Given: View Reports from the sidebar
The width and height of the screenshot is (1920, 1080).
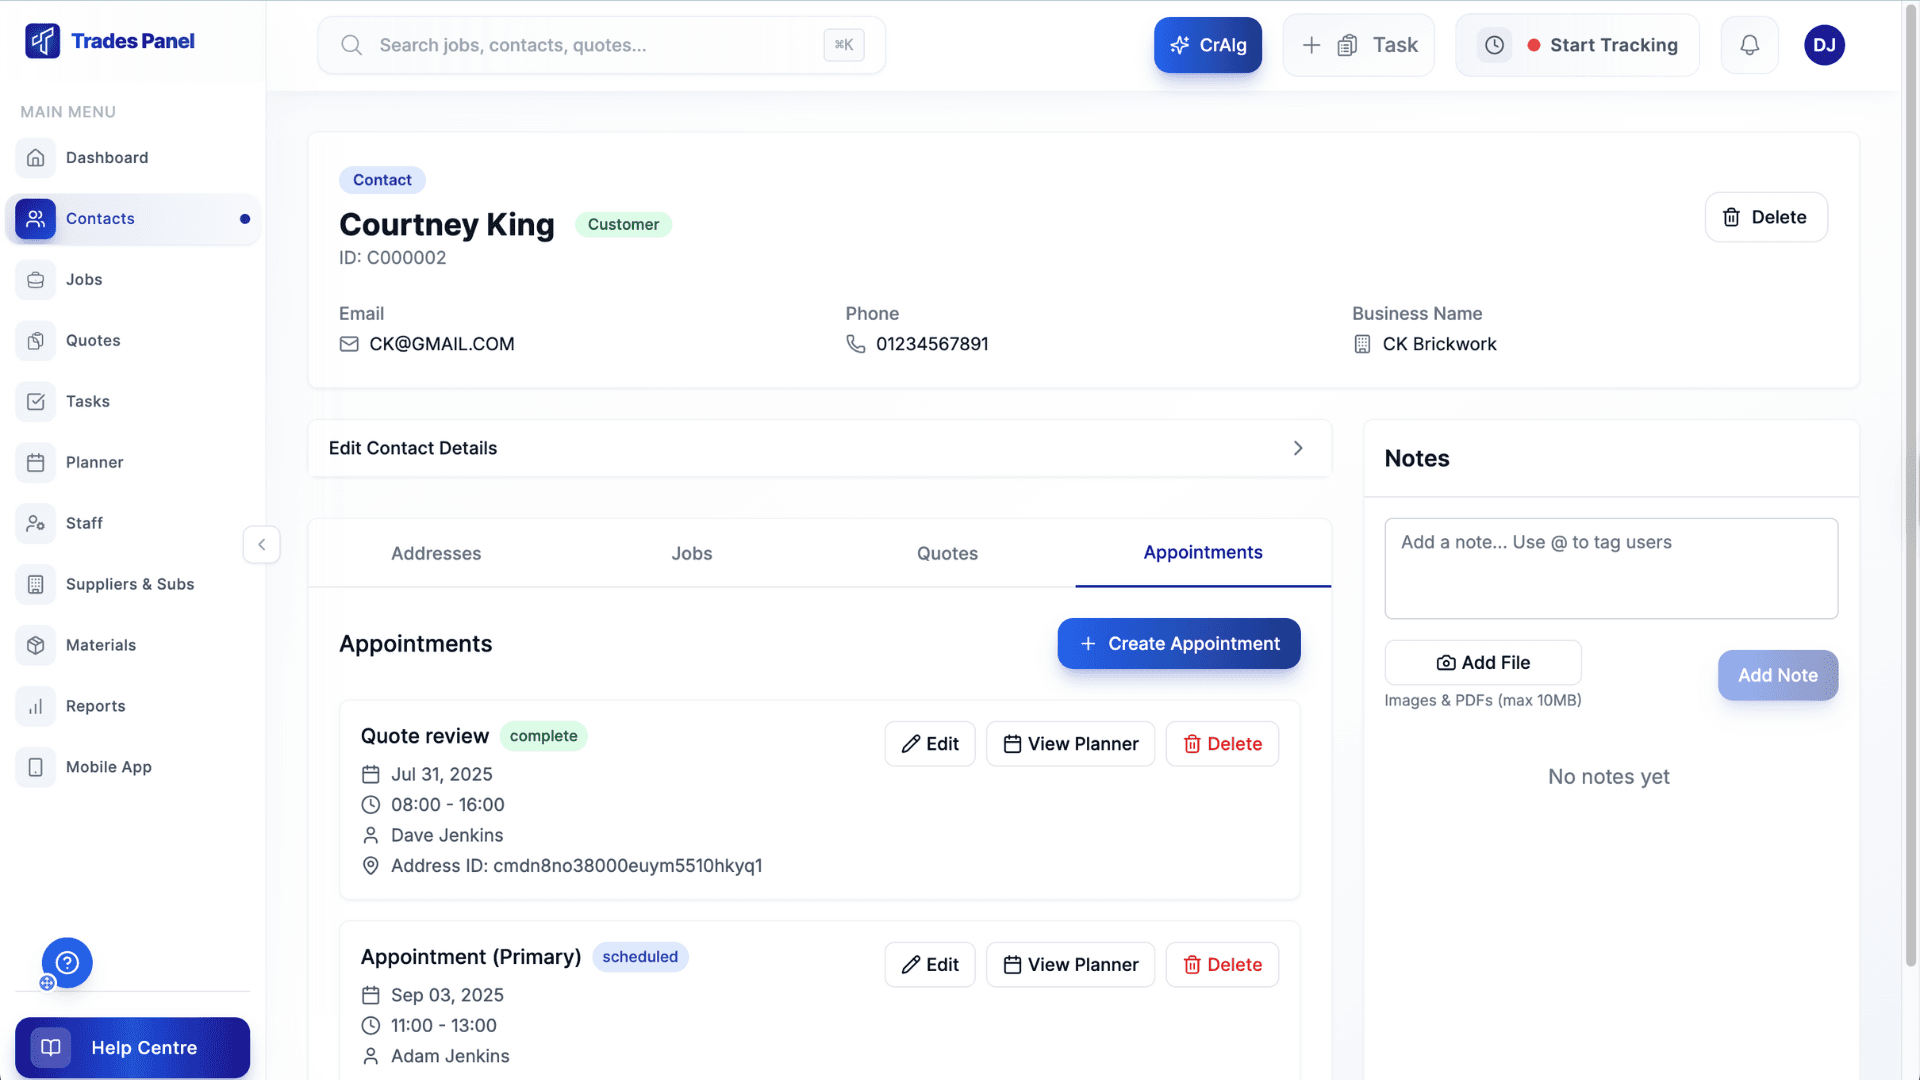Looking at the screenshot, I should 94,706.
